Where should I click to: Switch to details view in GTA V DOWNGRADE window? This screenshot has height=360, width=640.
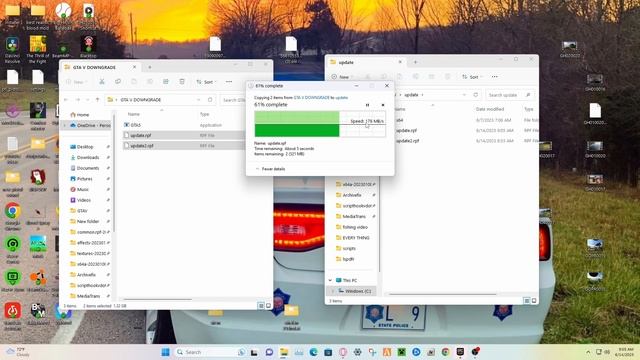point(261,305)
